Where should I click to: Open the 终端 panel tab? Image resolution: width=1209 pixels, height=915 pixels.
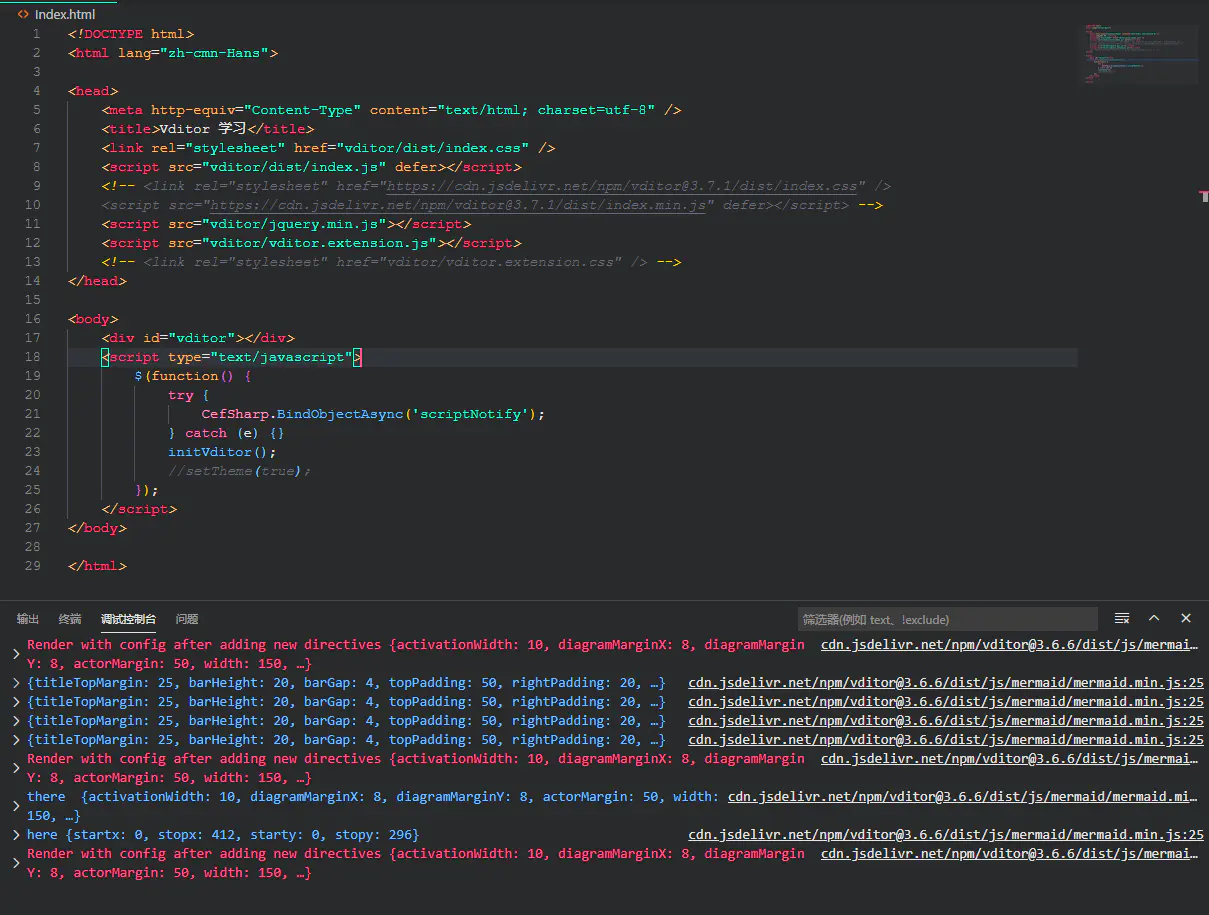(70, 619)
